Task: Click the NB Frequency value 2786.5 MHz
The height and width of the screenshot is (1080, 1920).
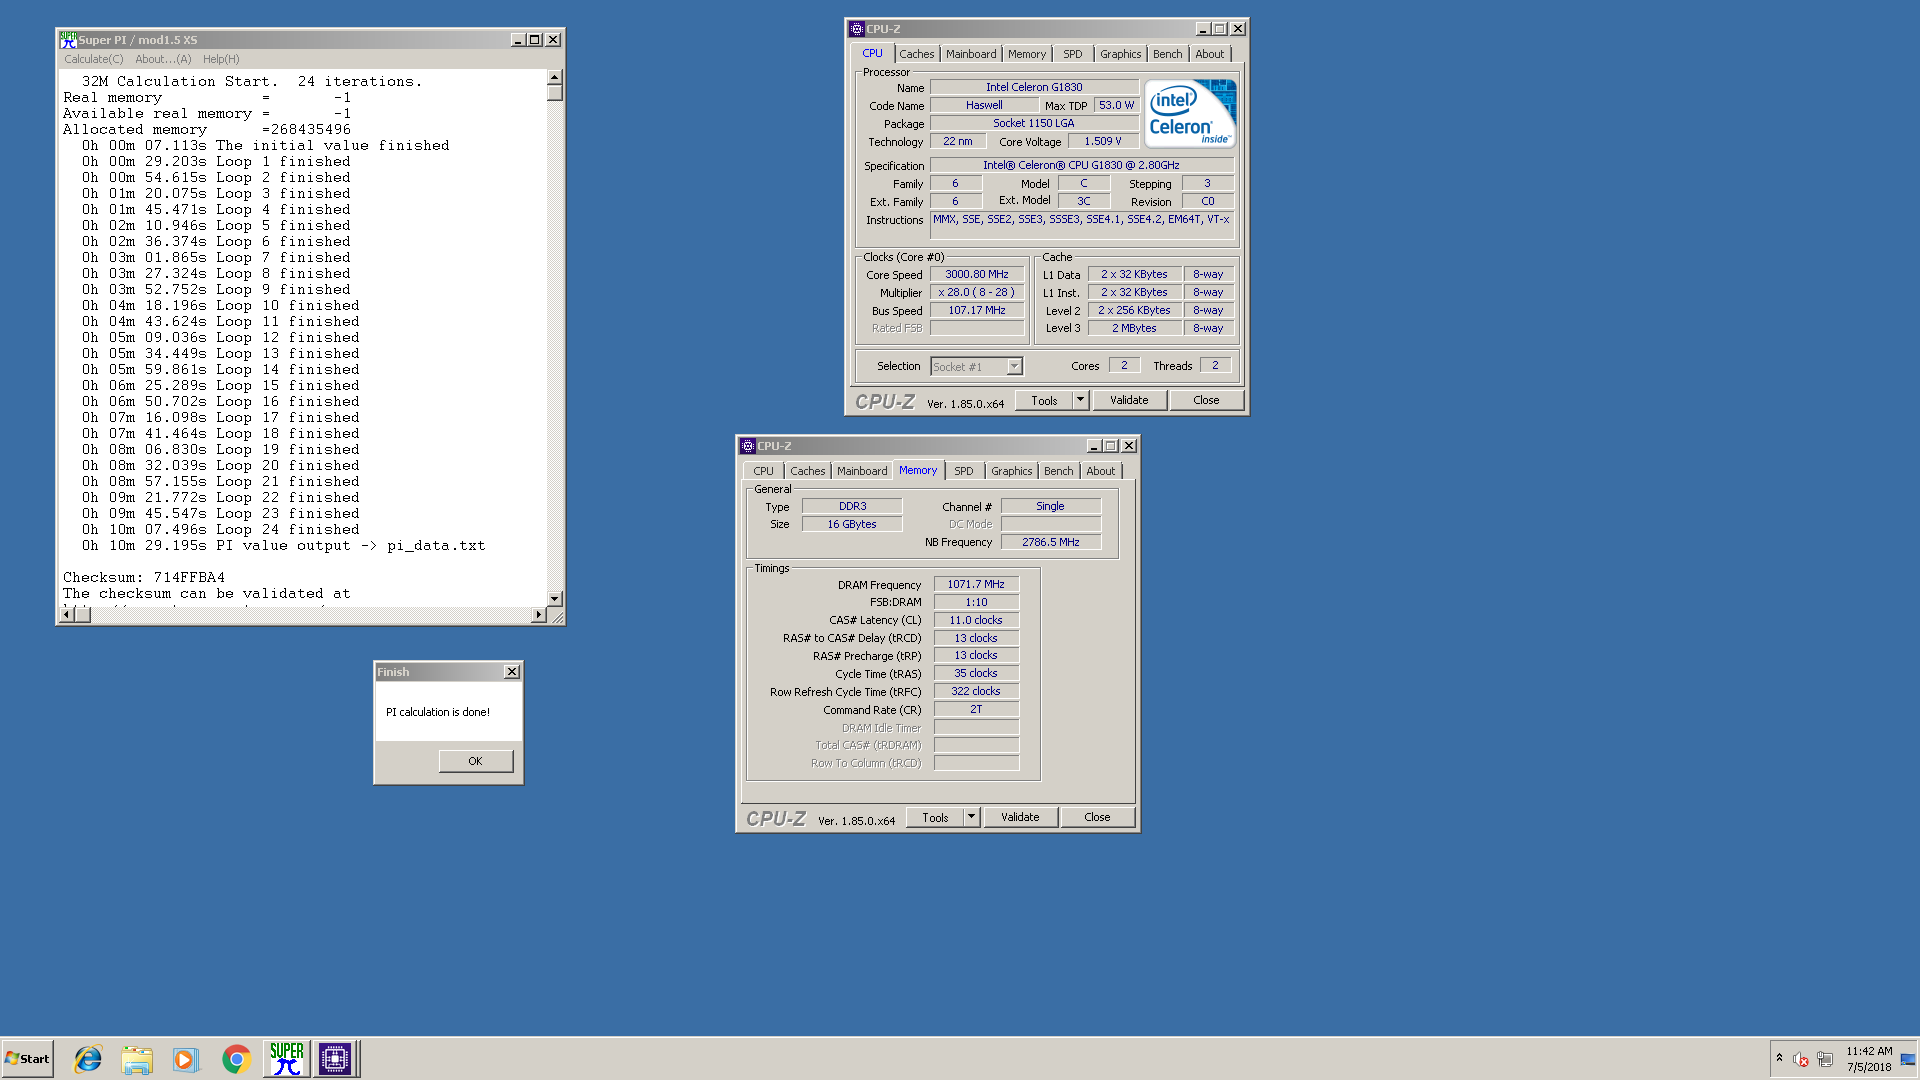Action: (1051, 542)
